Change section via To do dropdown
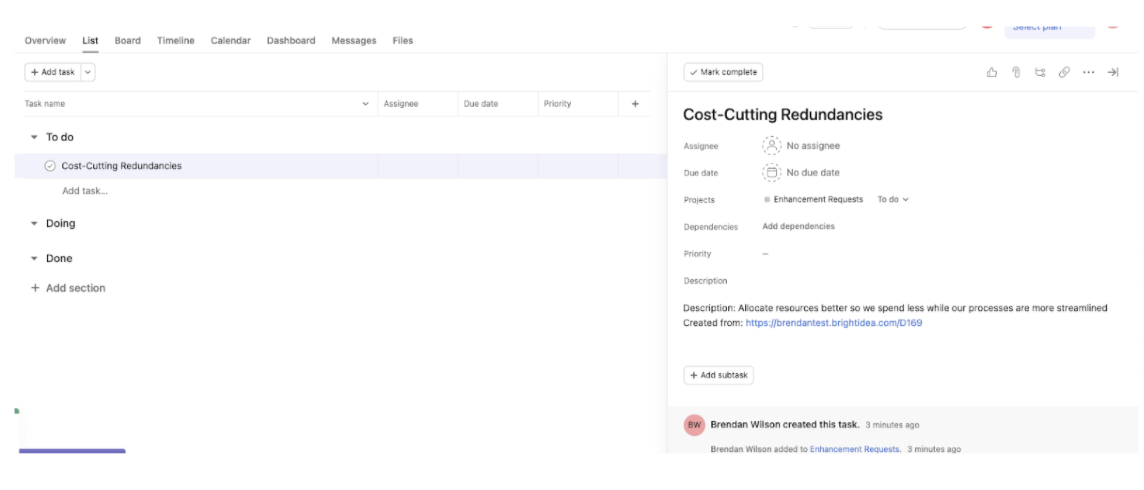 click(893, 199)
